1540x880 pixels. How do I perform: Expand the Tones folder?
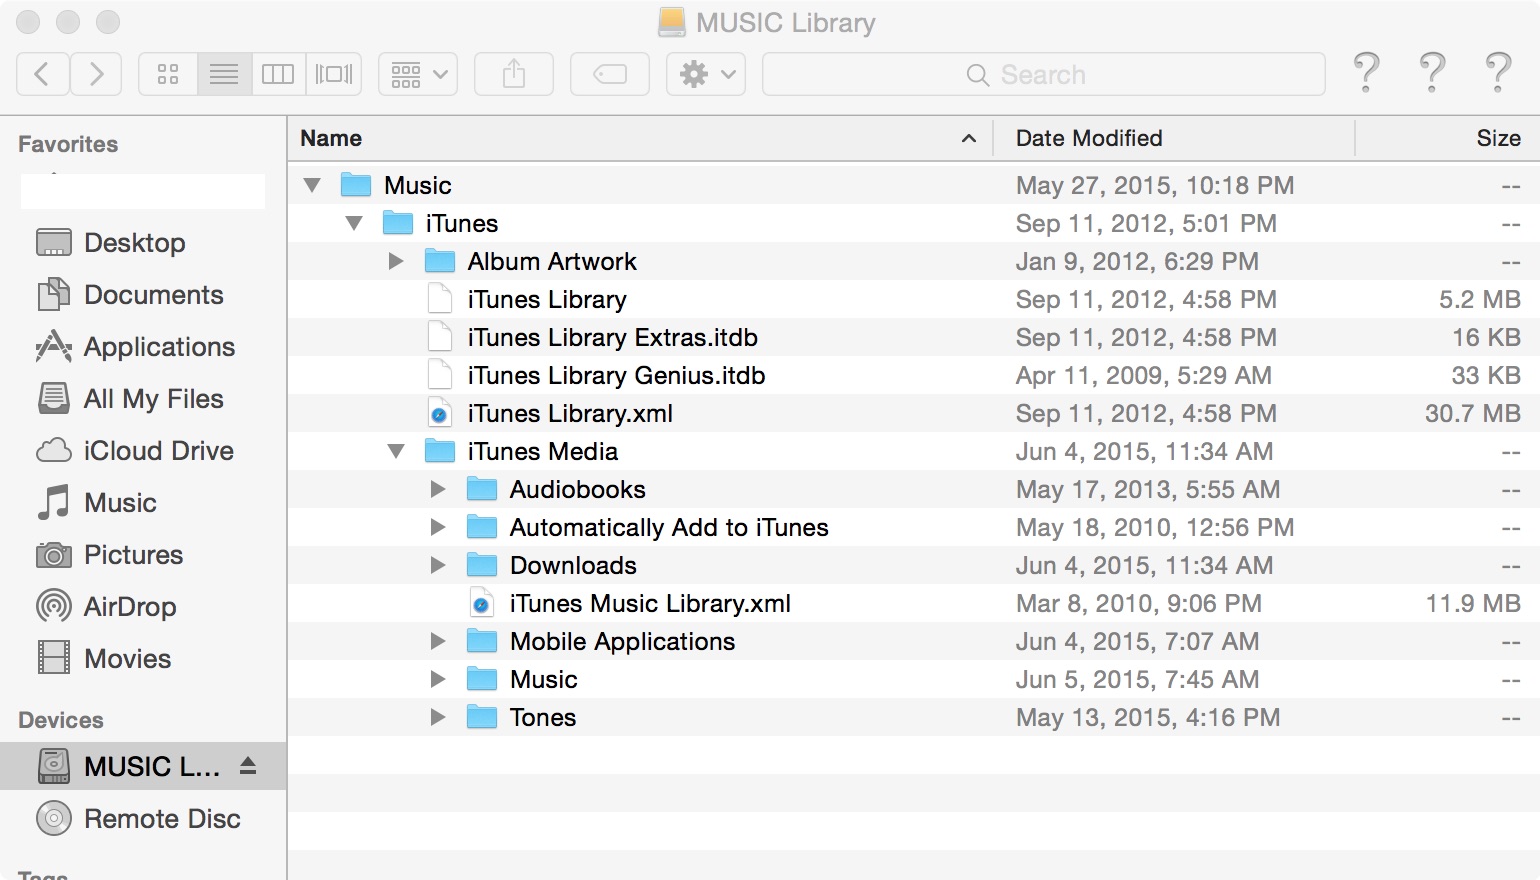click(x=438, y=717)
